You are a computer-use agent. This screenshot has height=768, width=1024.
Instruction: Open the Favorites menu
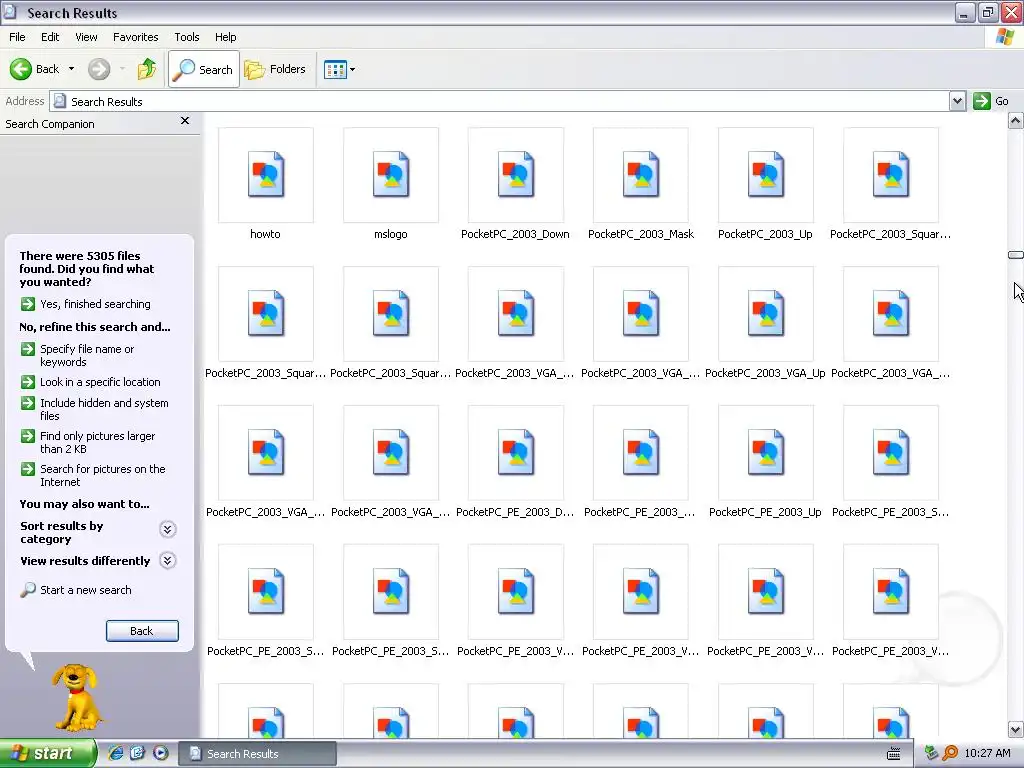coord(135,37)
